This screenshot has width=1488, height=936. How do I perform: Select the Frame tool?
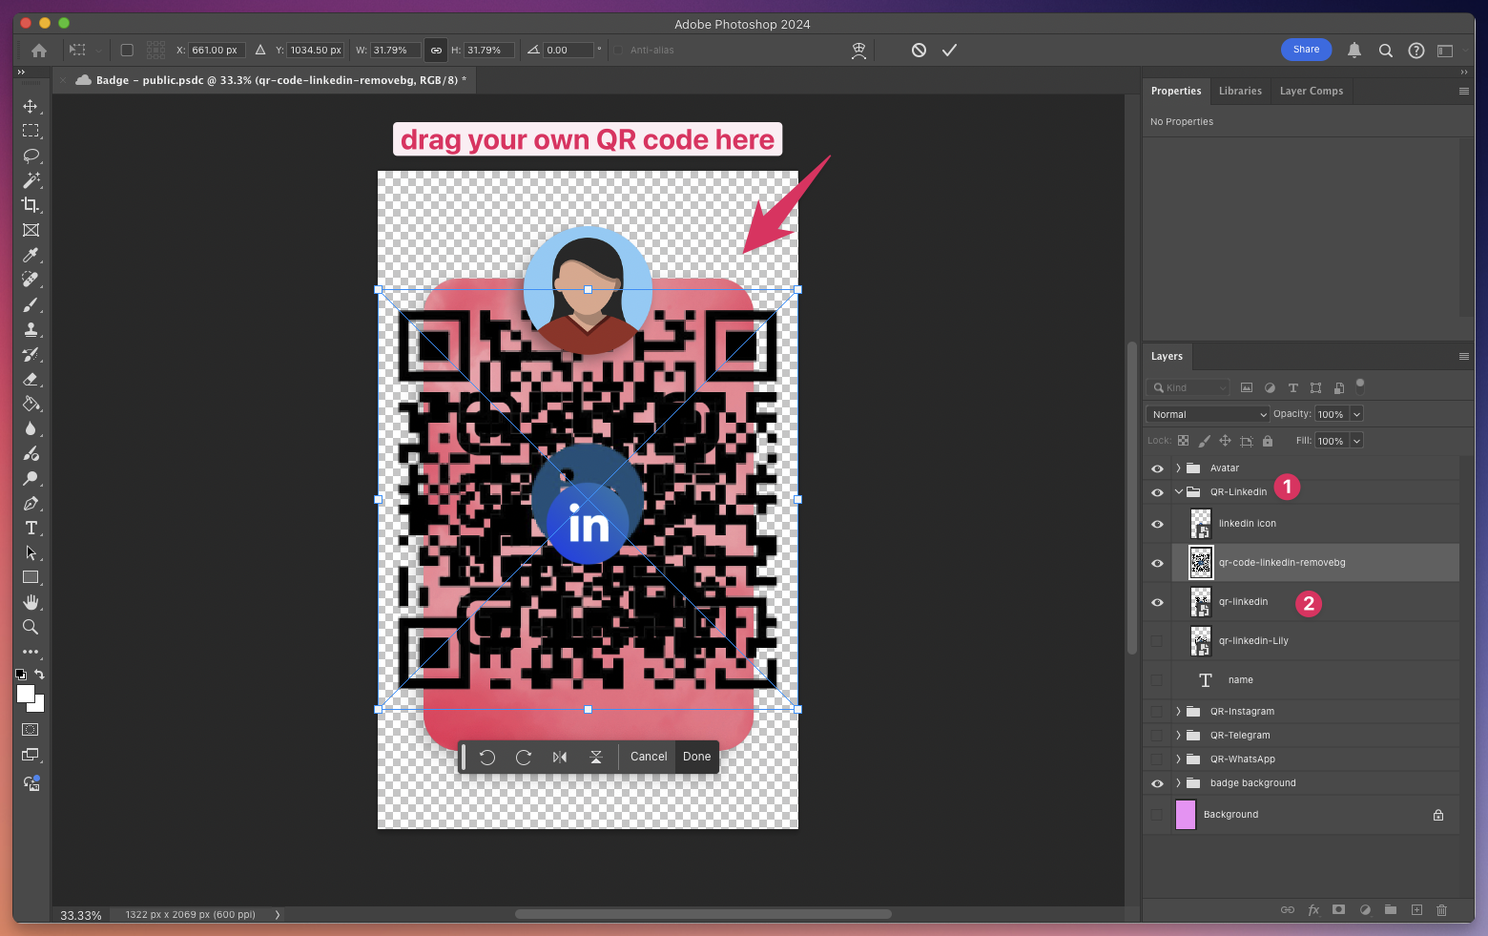[31, 230]
